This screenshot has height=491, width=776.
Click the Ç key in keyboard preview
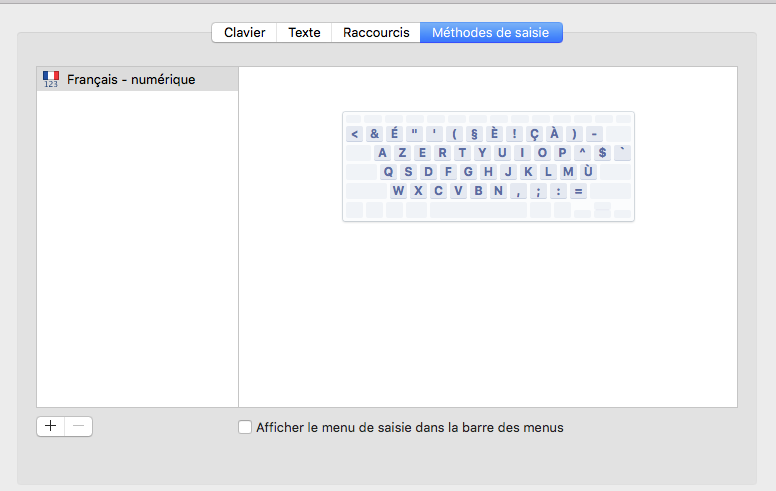[x=534, y=134]
